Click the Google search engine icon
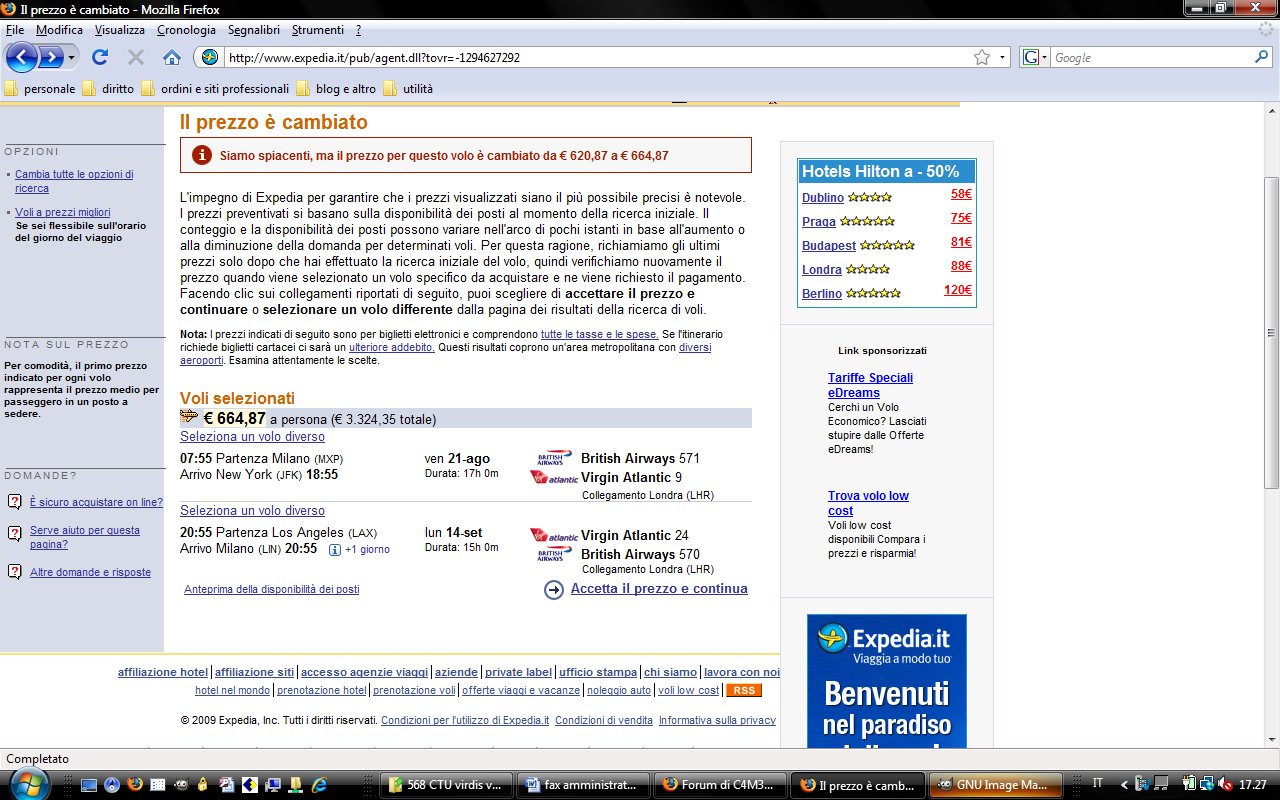The height and width of the screenshot is (800, 1280). coord(1030,57)
